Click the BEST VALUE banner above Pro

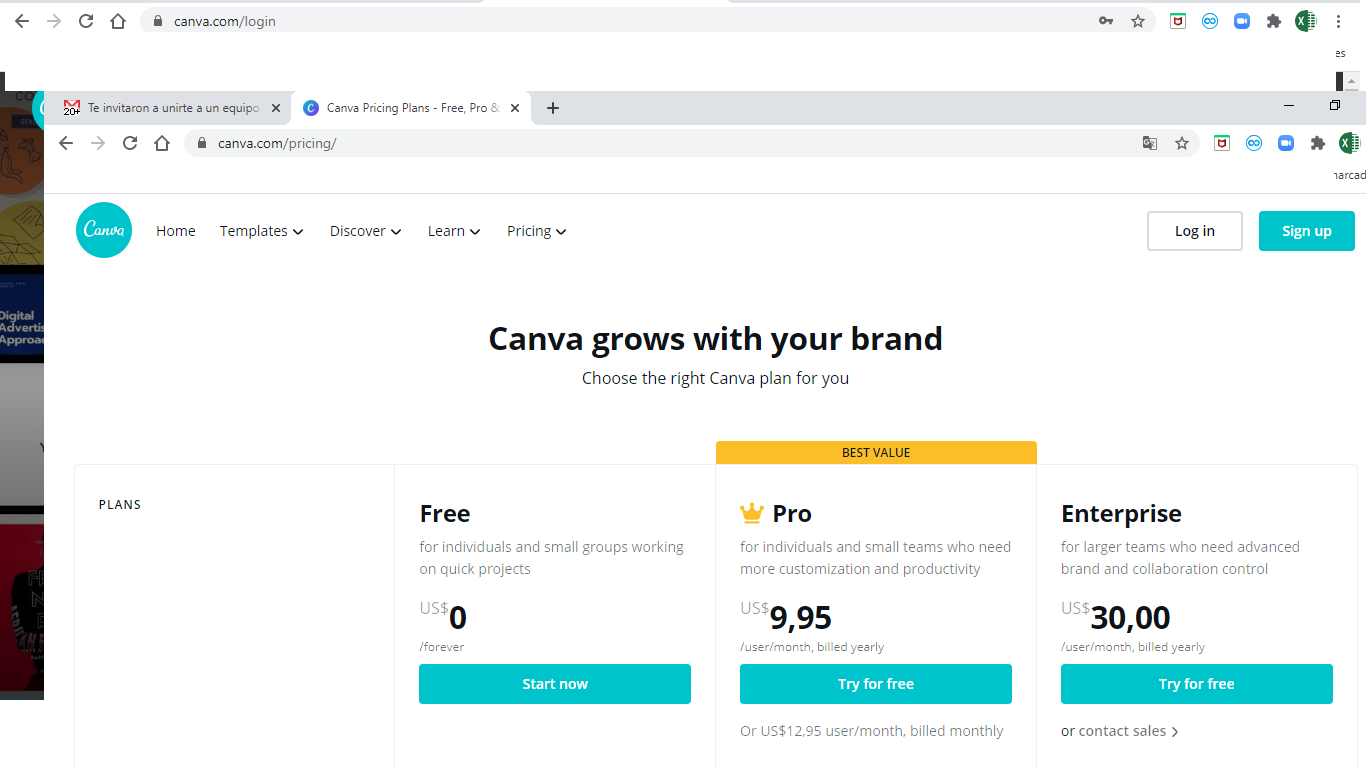(876, 453)
